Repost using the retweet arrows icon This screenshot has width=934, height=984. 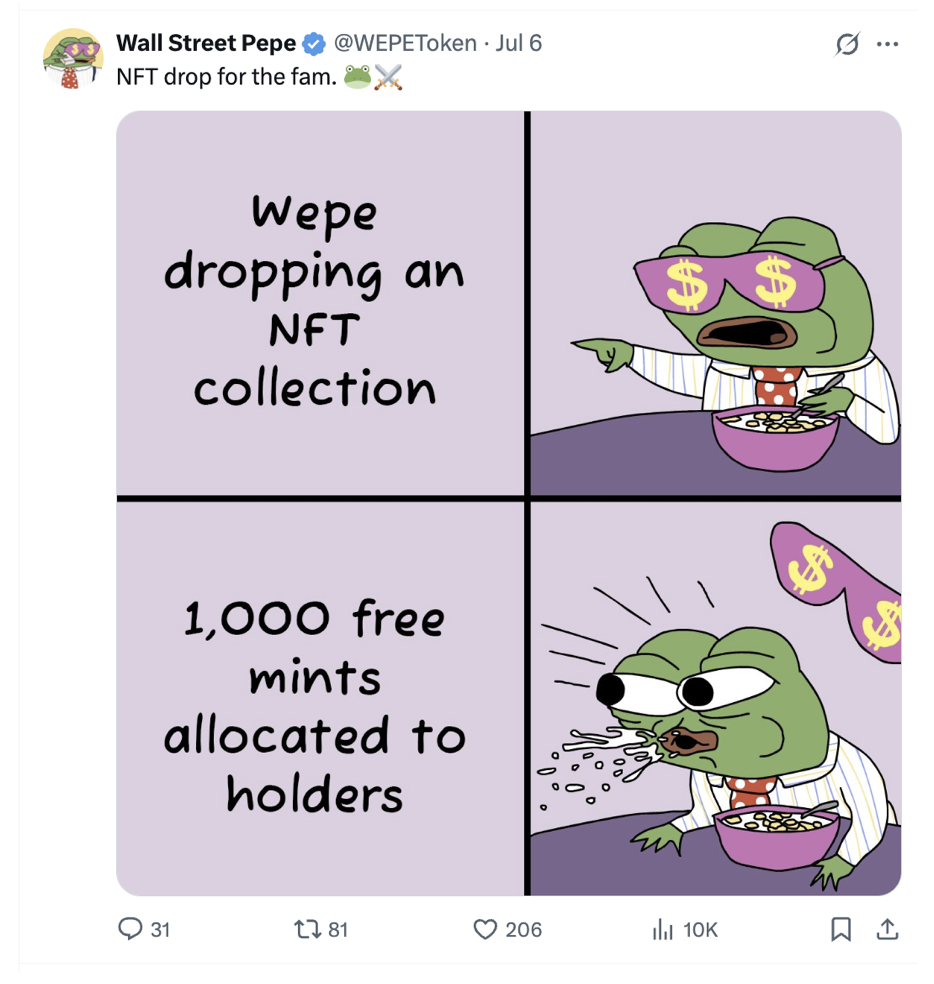pyautogui.click(x=308, y=929)
